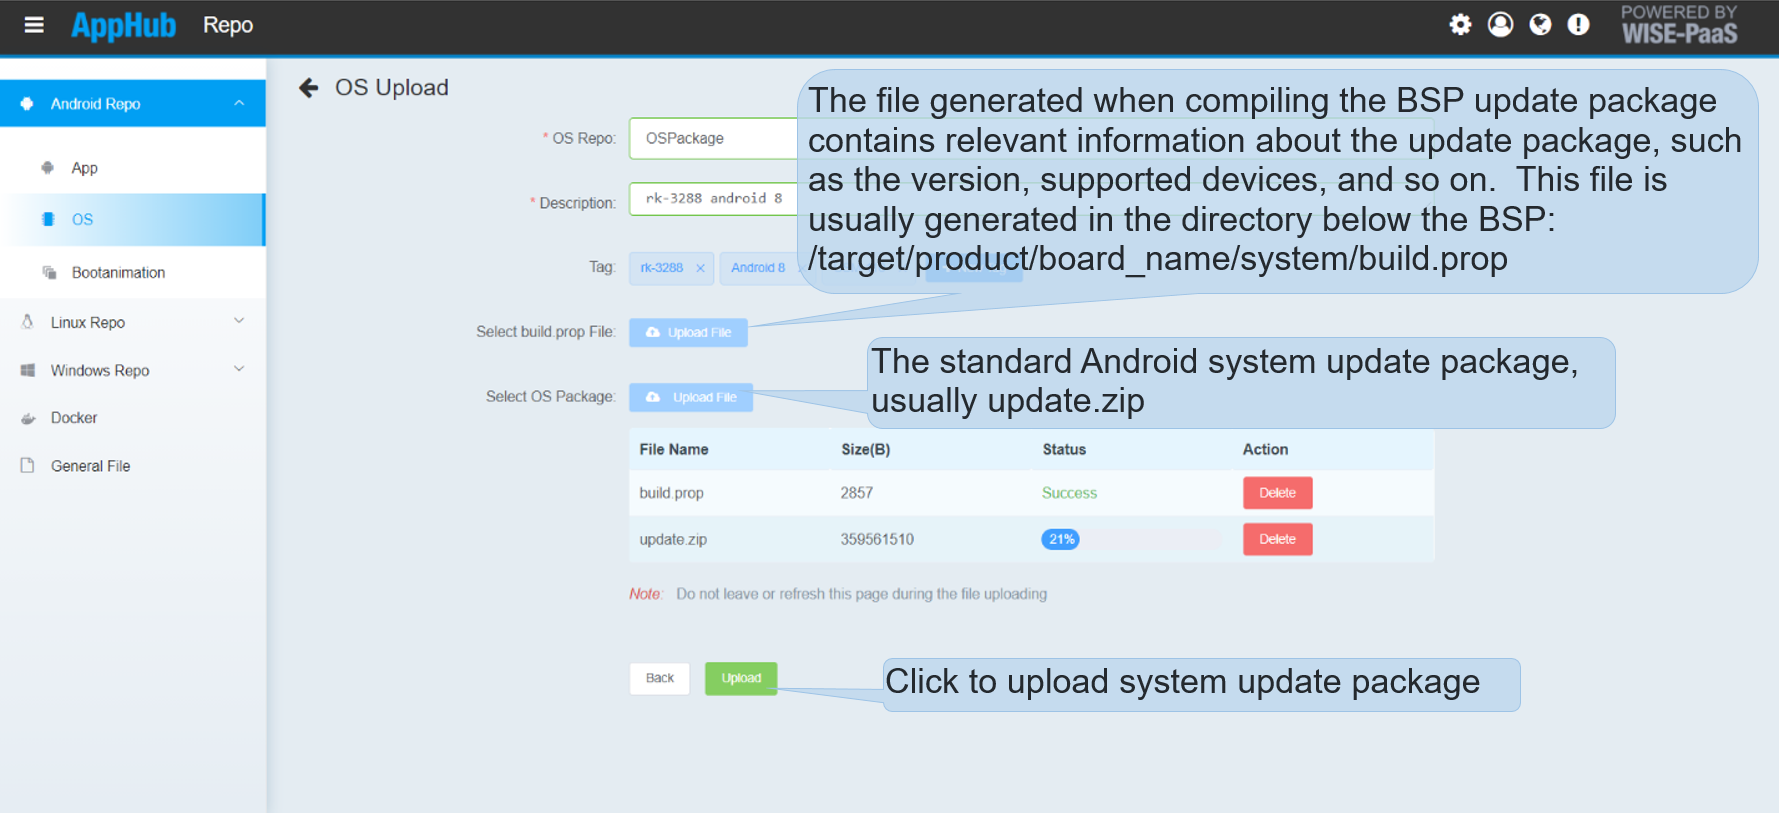Click the update.zip 21% progress bar
The height and width of the screenshot is (815, 1780).
pos(1130,539)
